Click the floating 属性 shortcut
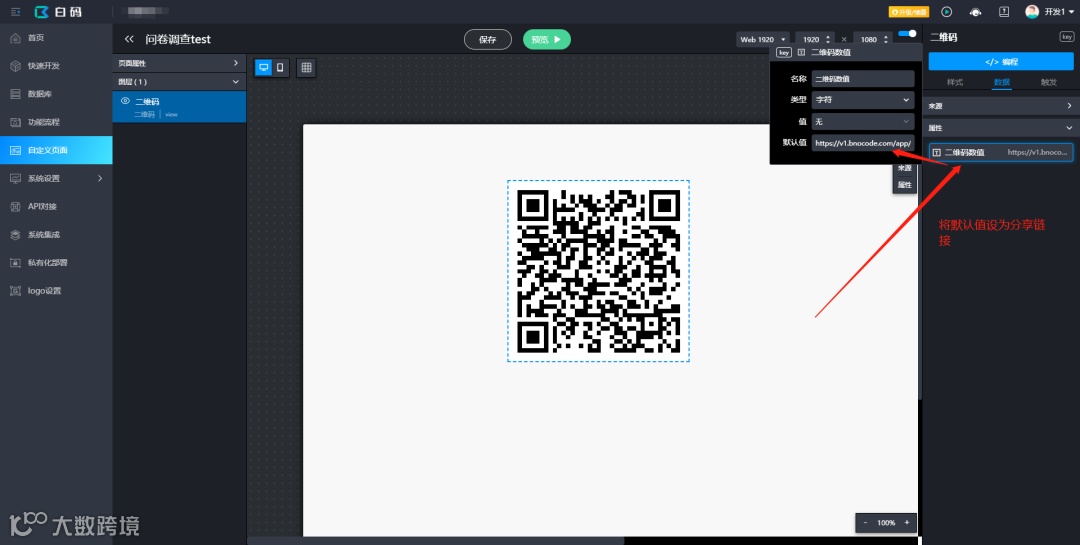Image resolution: width=1080 pixels, height=545 pixels. (x=904, y=185)
